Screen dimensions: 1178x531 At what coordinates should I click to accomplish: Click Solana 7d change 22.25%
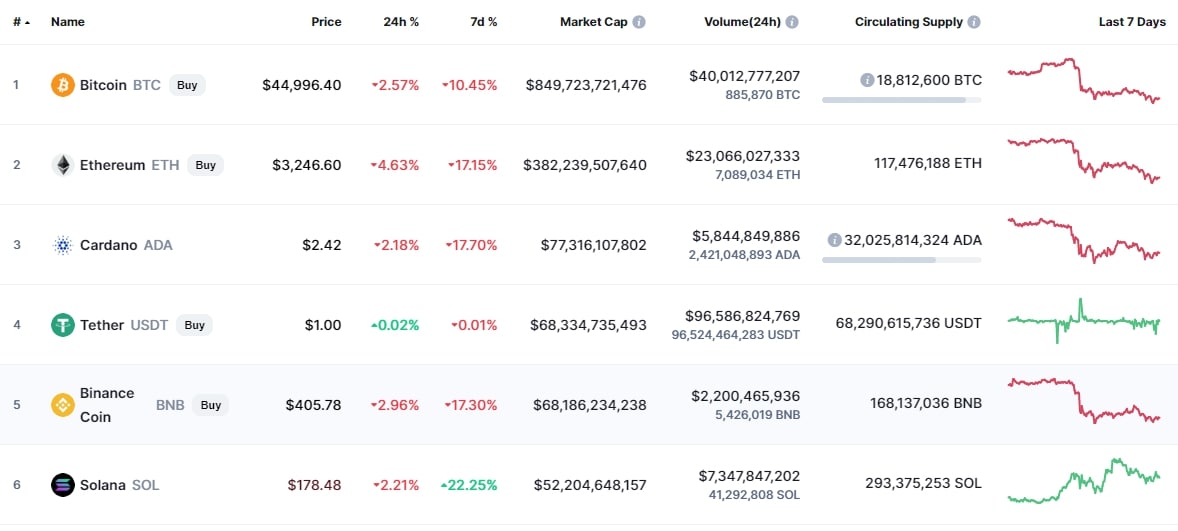[x=469, y=484]
